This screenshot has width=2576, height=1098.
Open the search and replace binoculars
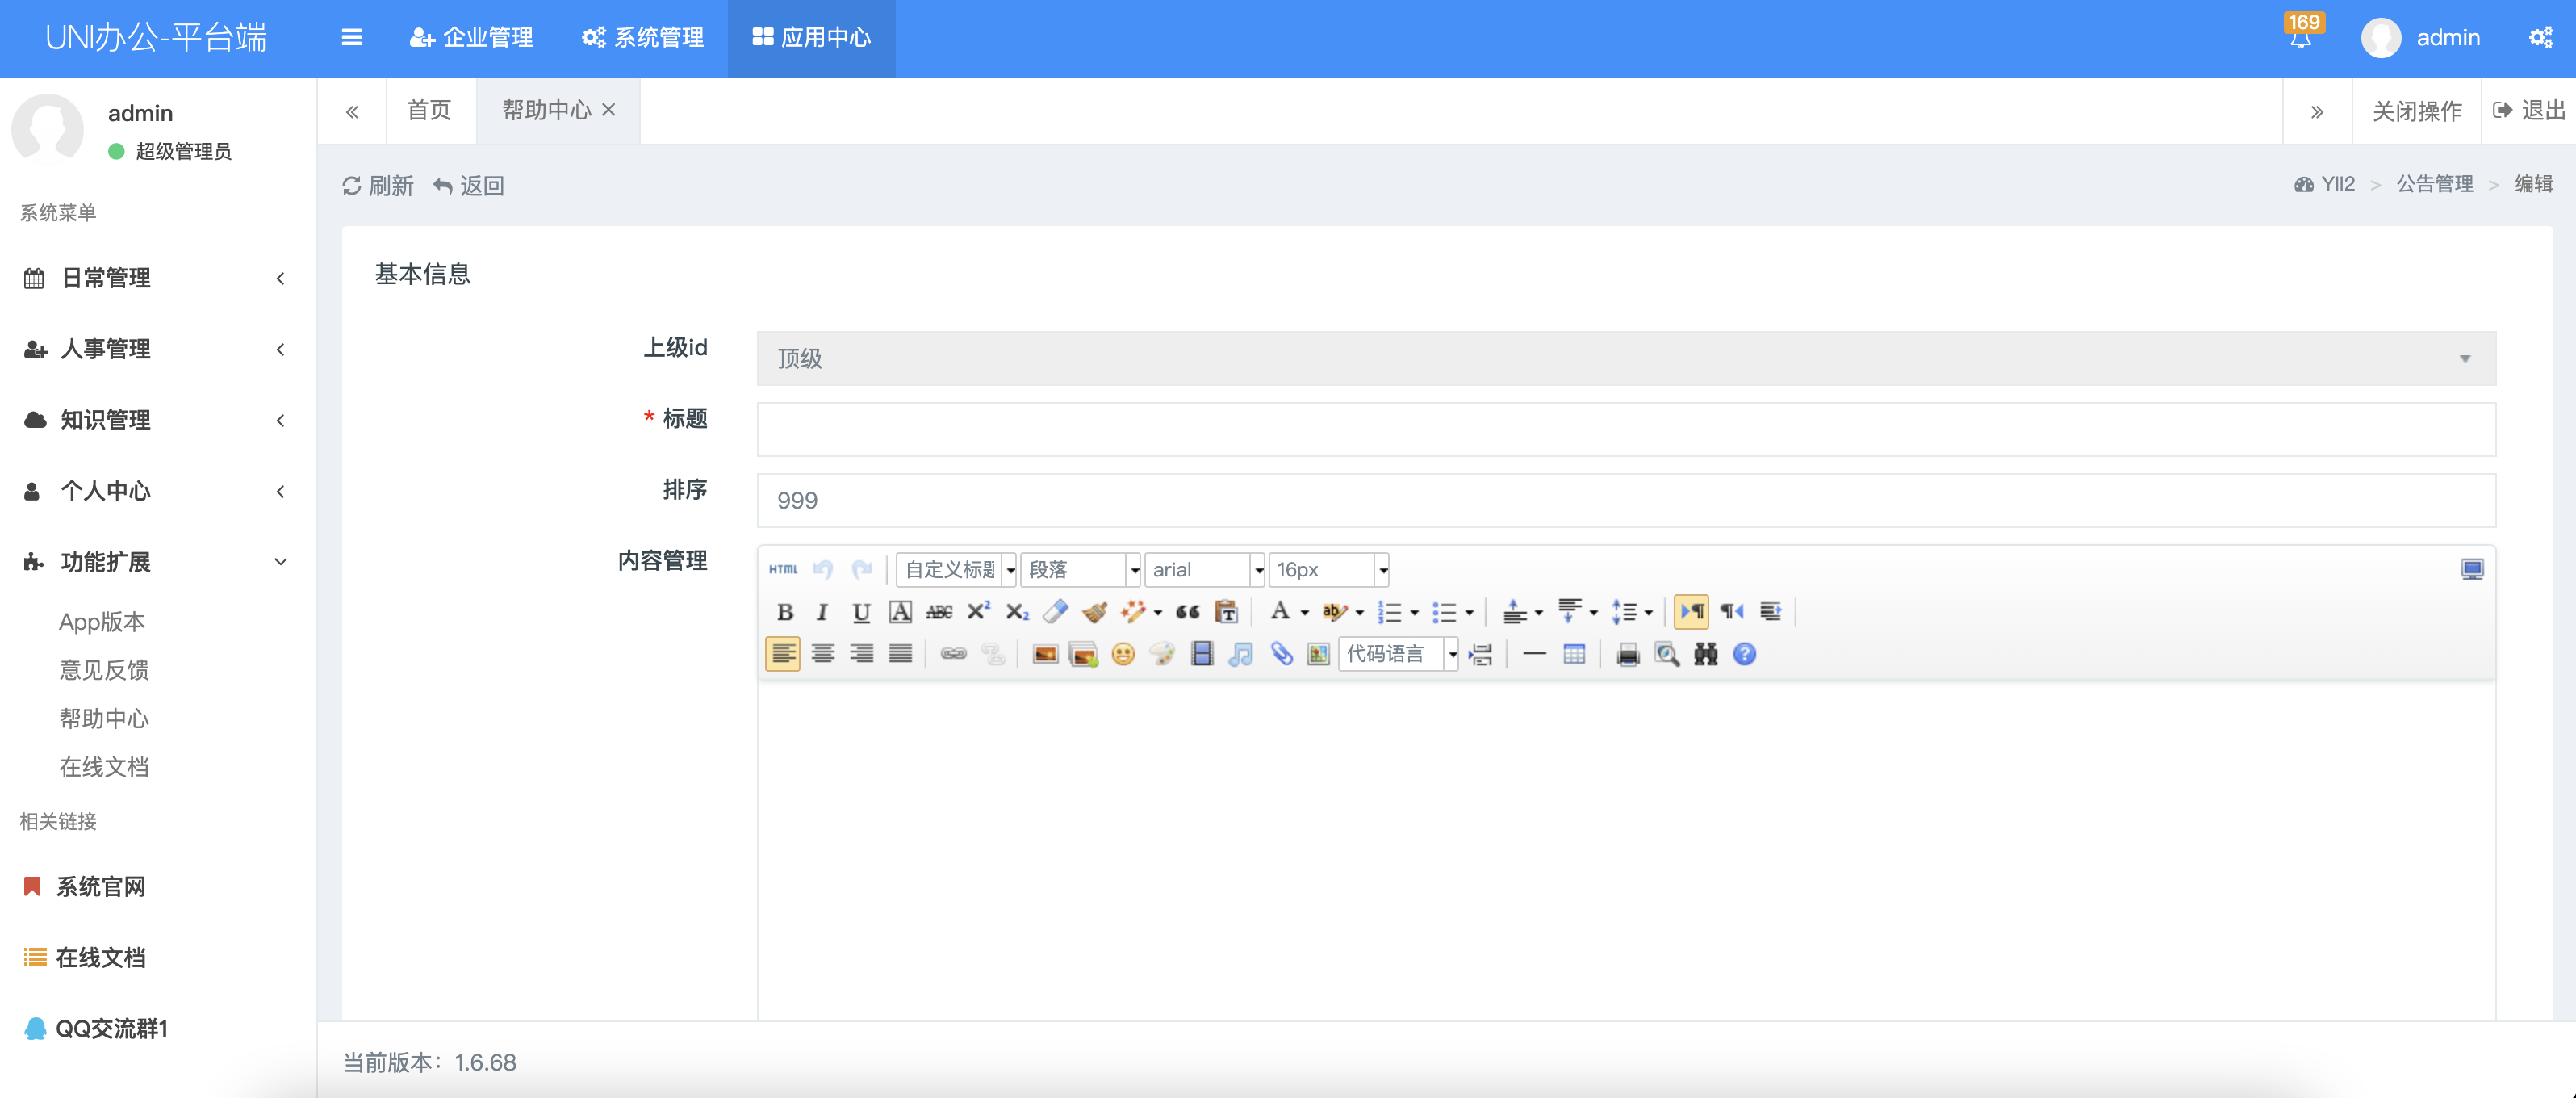point(1705,654)
